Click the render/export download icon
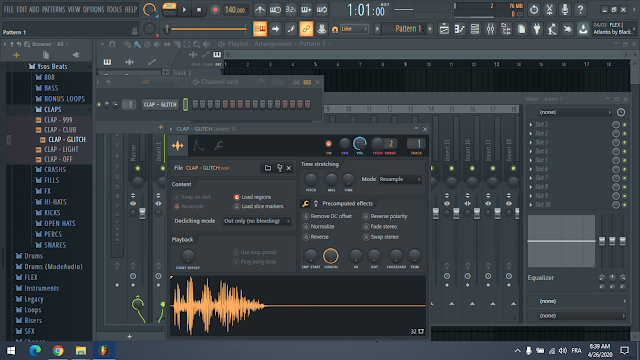The height and width of the screenshot is (360, 640). [x=583, y=29]
